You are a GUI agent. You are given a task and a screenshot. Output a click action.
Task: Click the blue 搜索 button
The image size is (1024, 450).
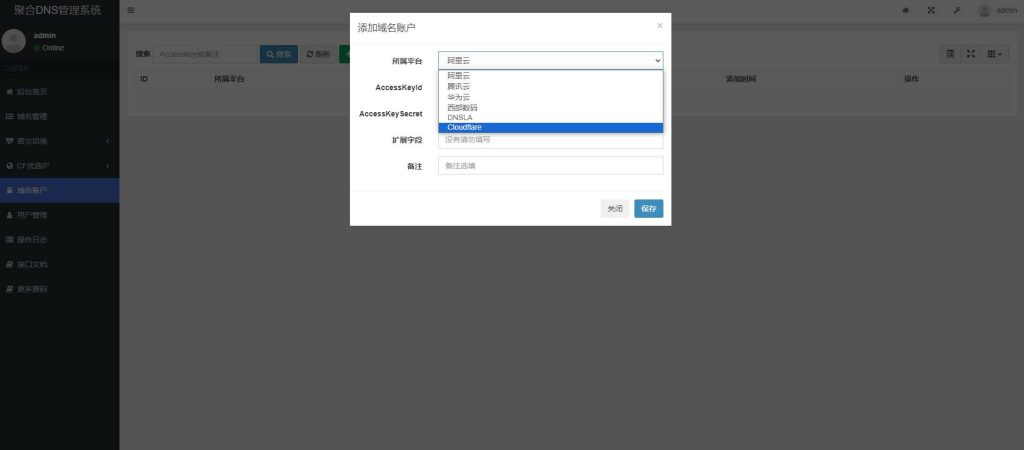click(279, 54)
